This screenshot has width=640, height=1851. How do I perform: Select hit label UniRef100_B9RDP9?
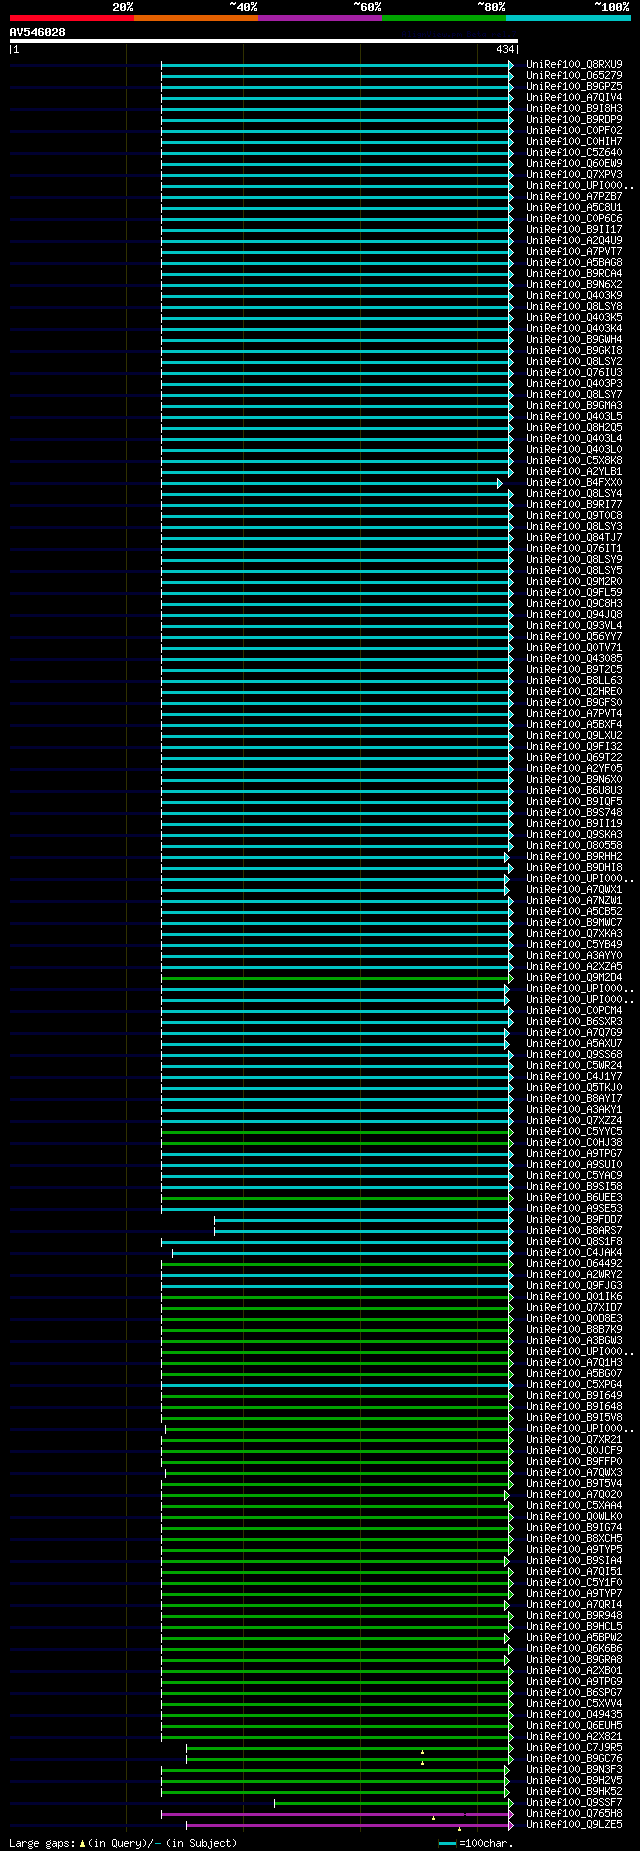[574, 119]
